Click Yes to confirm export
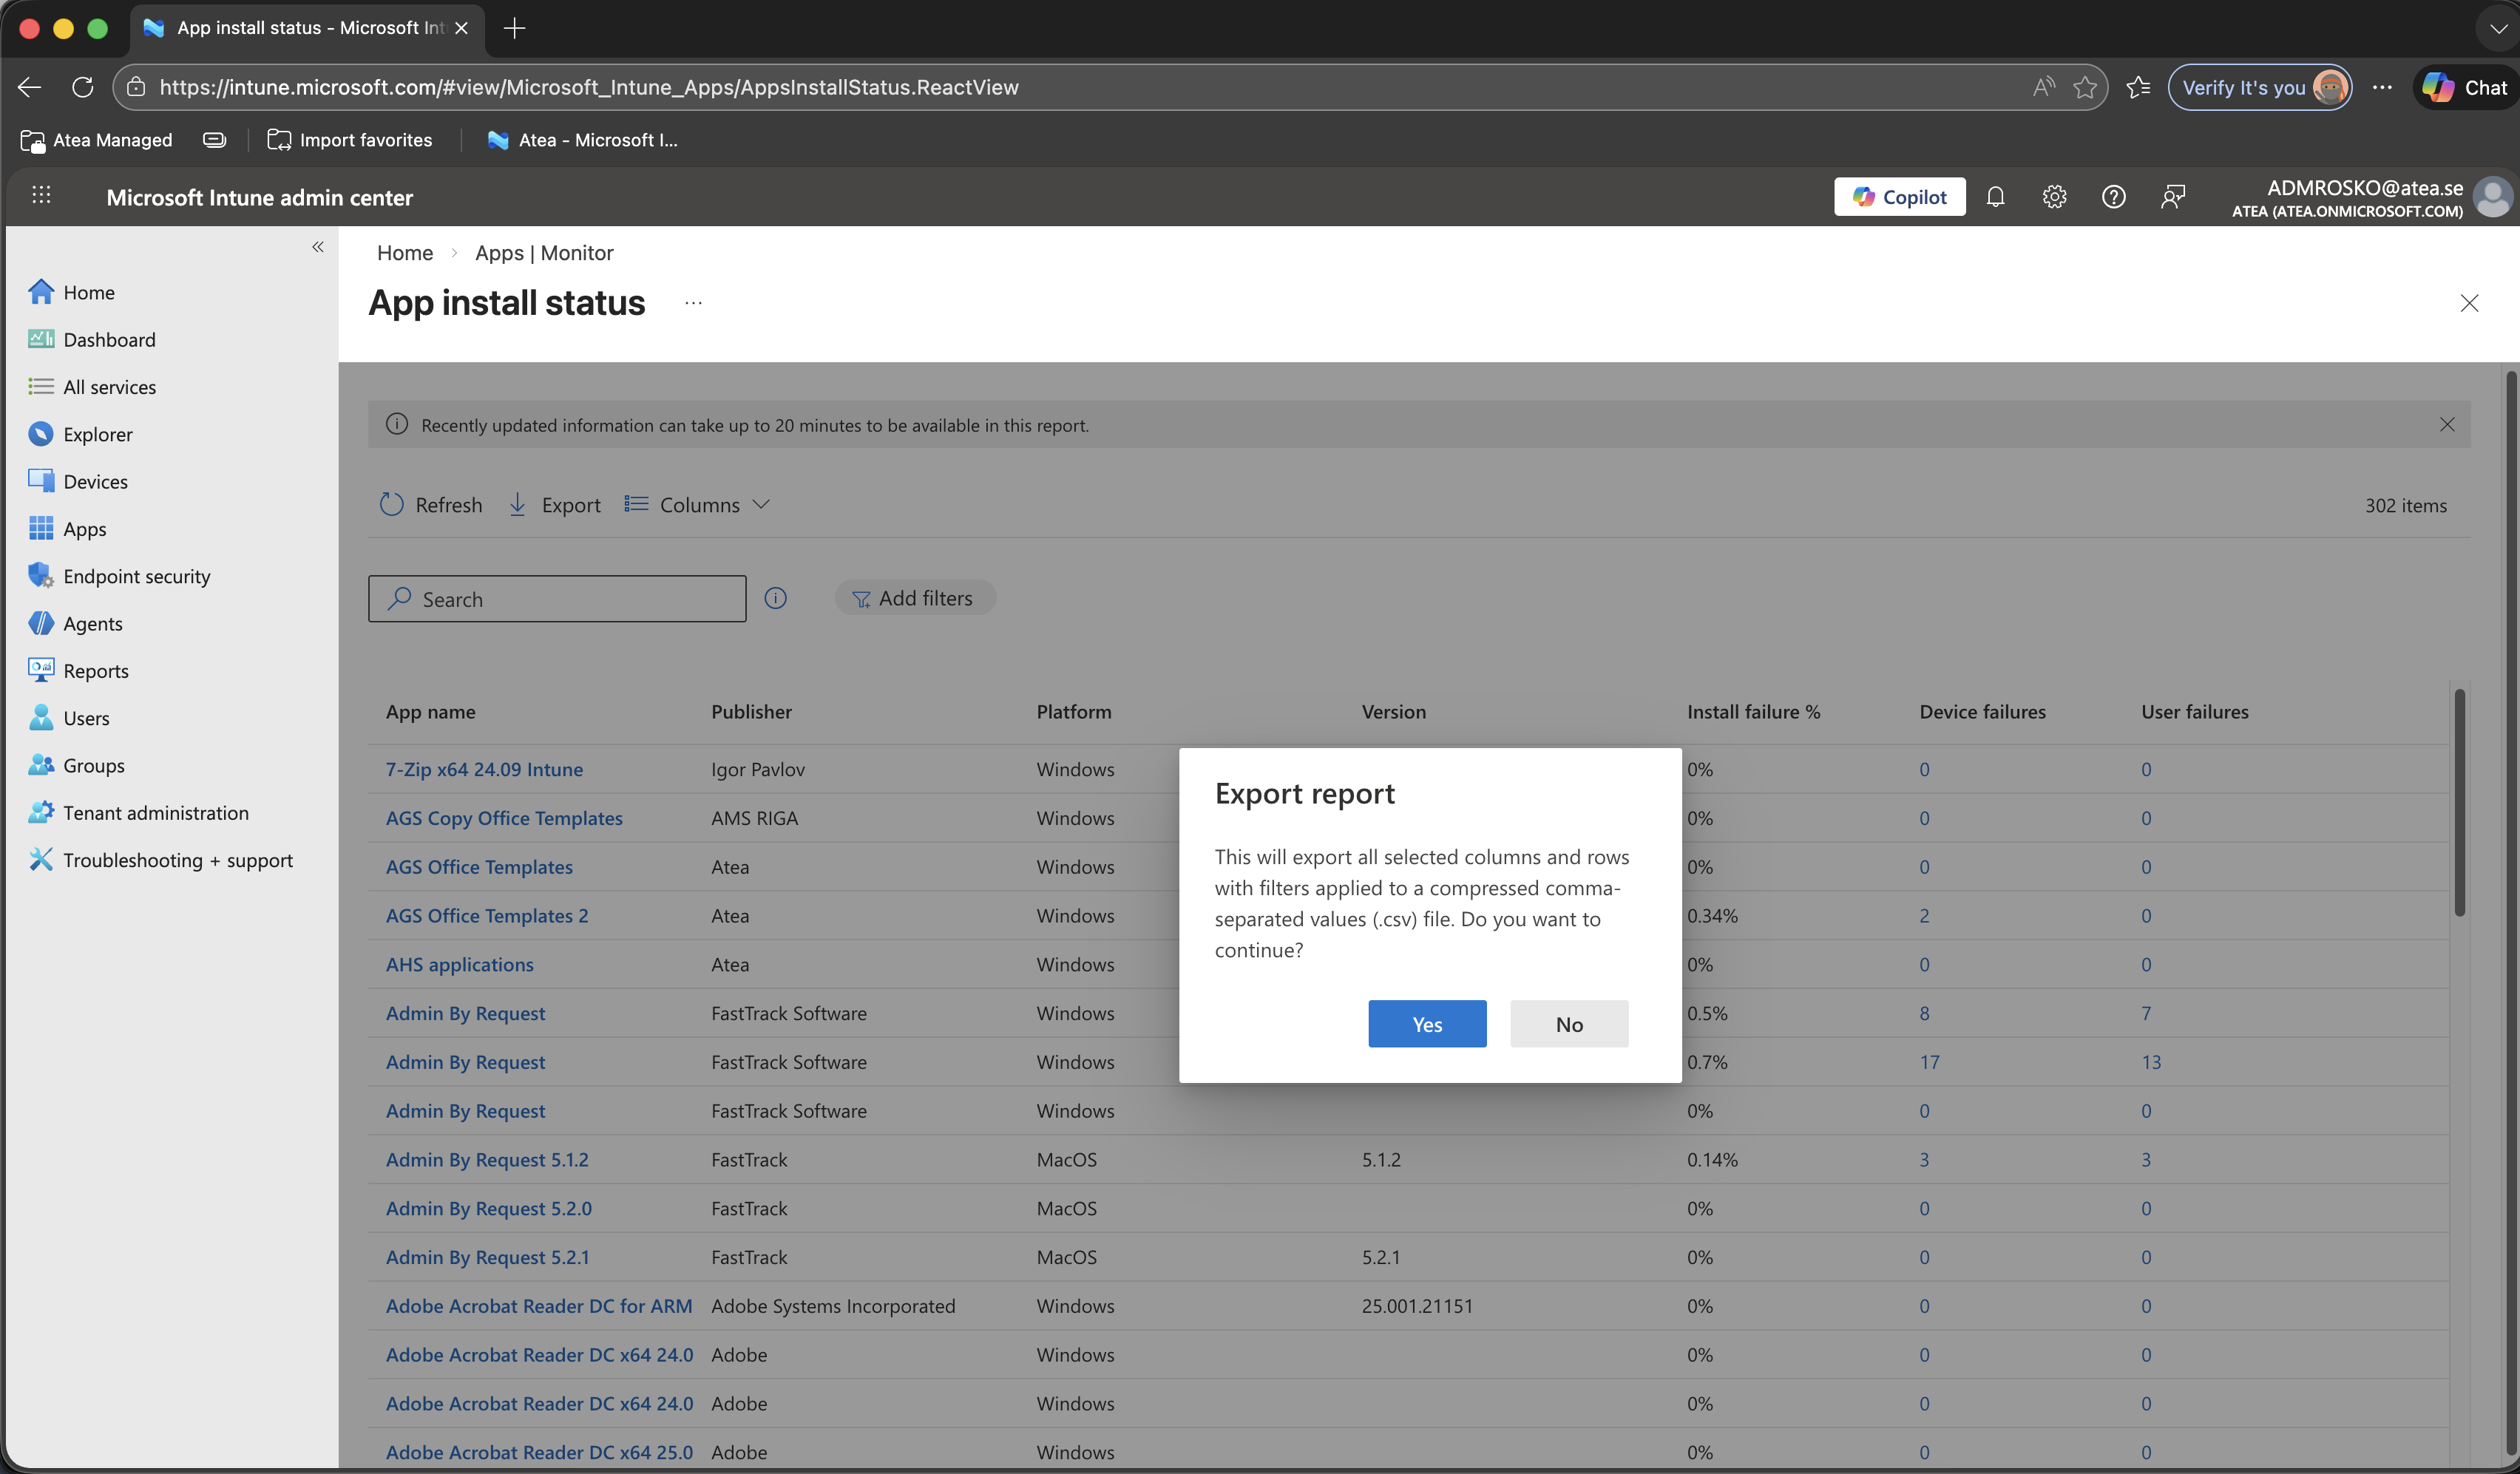2520x1474 pixels. coord(1426,1023)
